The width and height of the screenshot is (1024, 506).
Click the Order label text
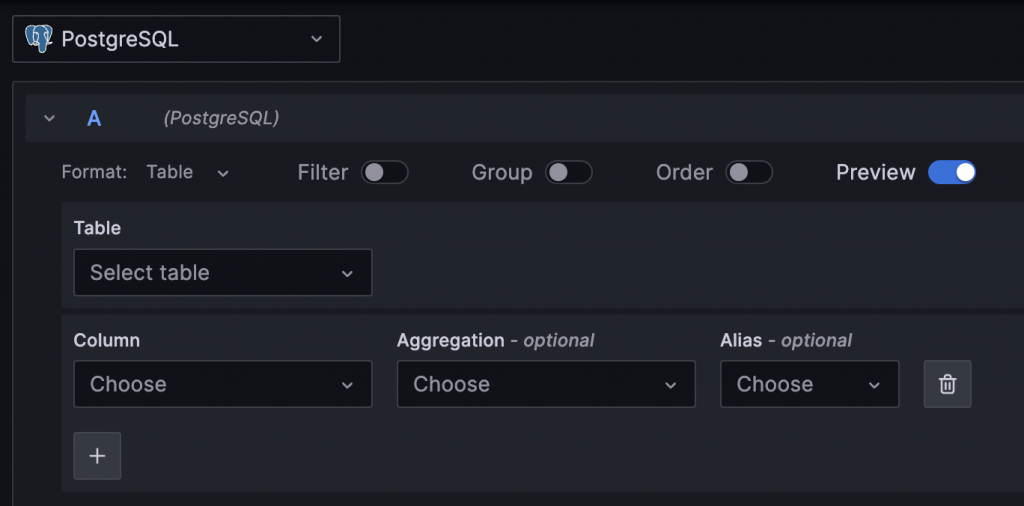tap(684, 172)
